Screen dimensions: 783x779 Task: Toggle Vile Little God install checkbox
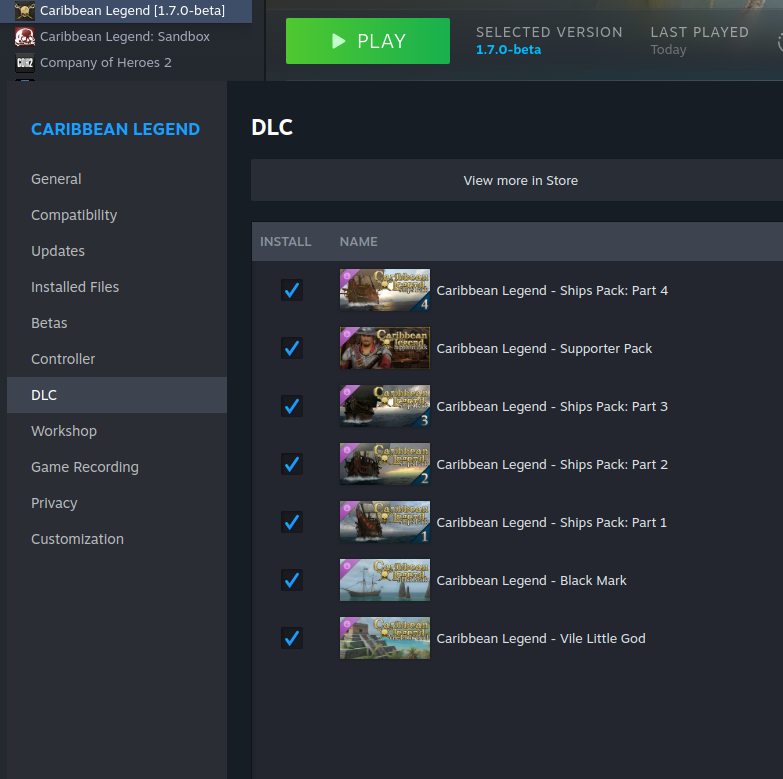(x=292, y=638)
